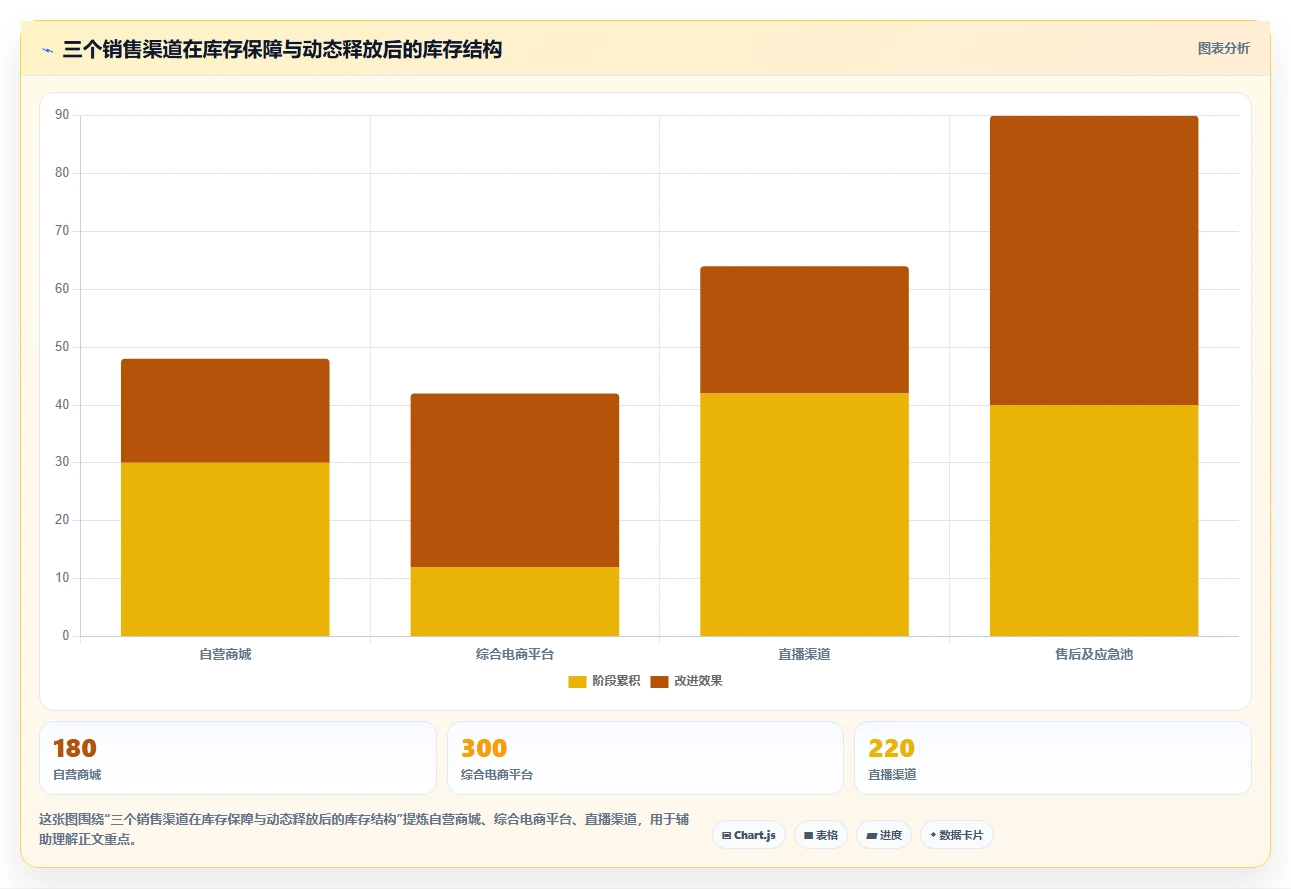Viewport: 1291px width, 889px height.
Task: Open the 220 直播渠道 data card
Action: 1053,758
